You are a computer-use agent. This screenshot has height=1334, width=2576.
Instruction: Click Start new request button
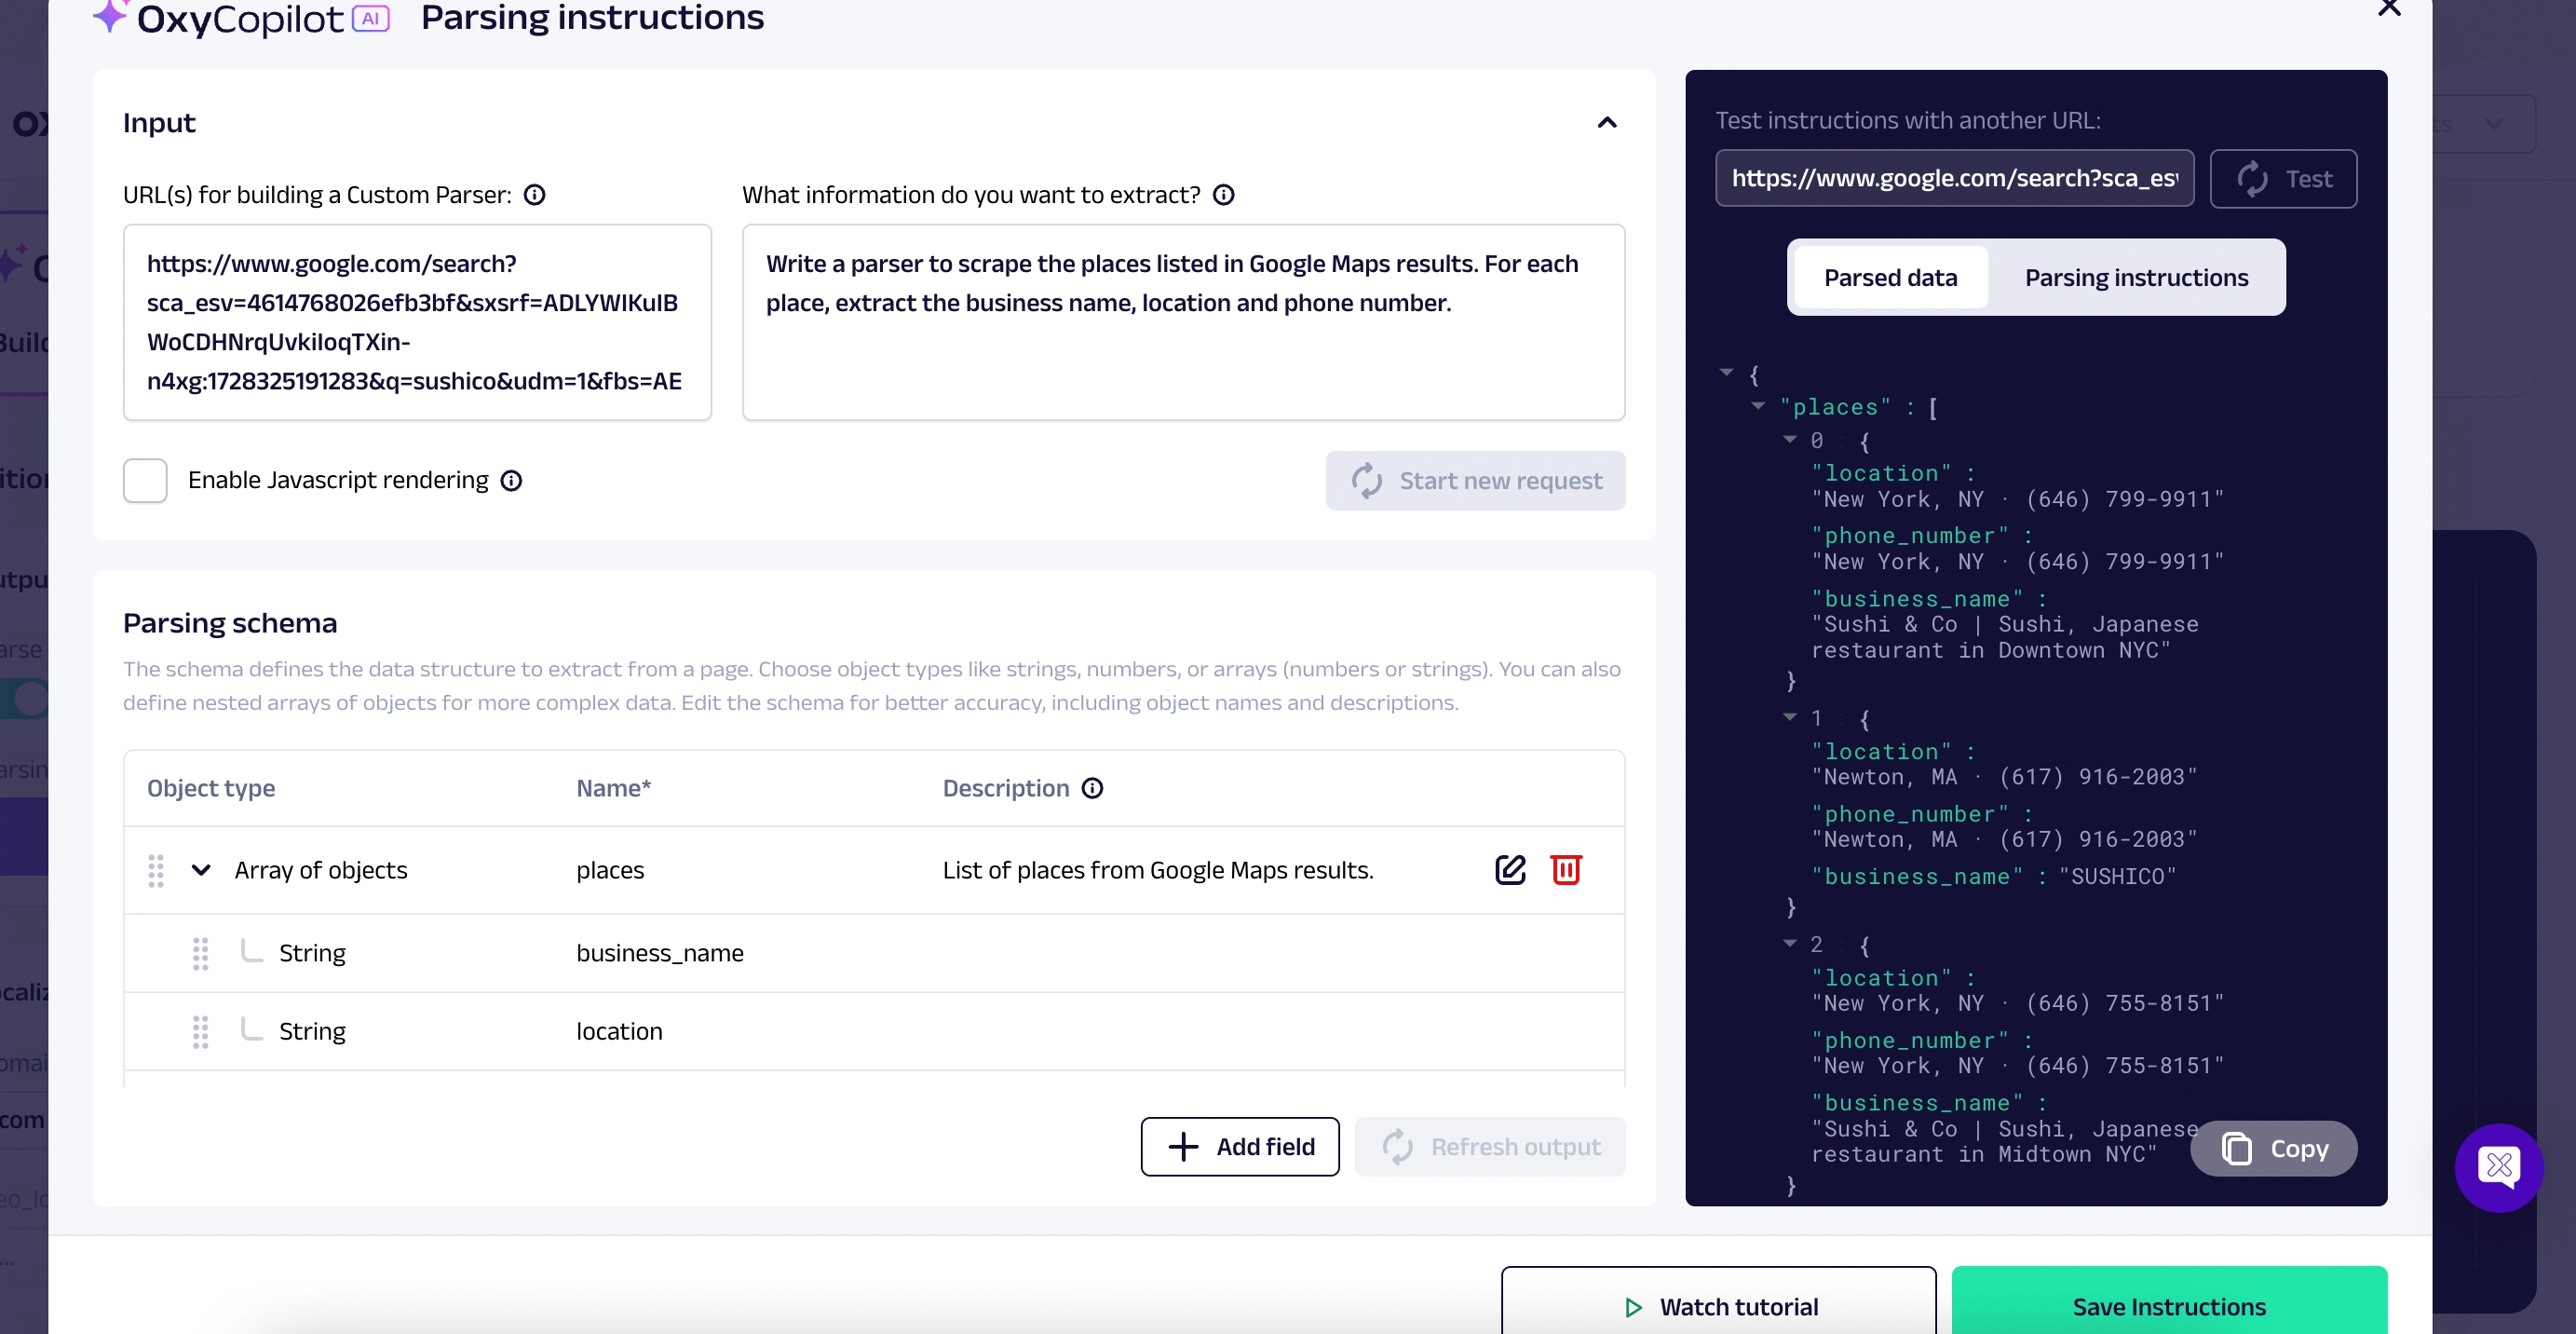pyautogui.click(x=1475, y=480)
